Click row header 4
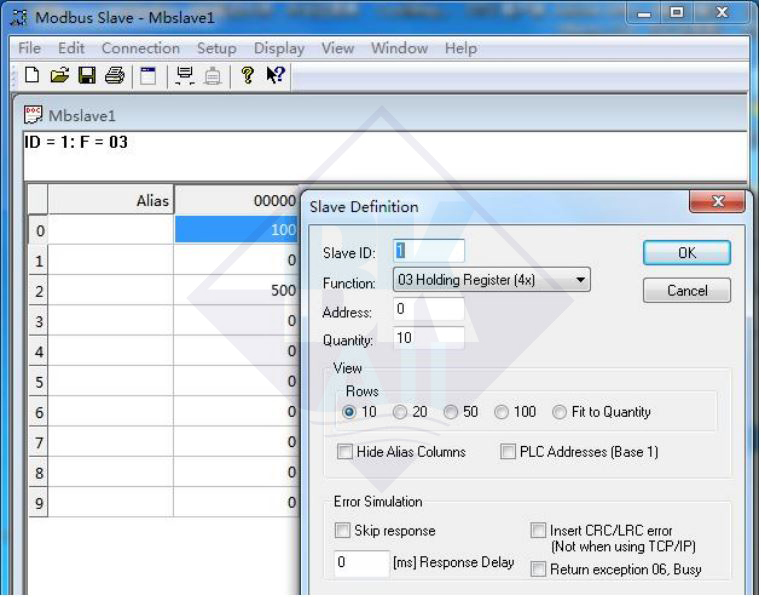Screen dimensions: 761x597 [39, 351]
